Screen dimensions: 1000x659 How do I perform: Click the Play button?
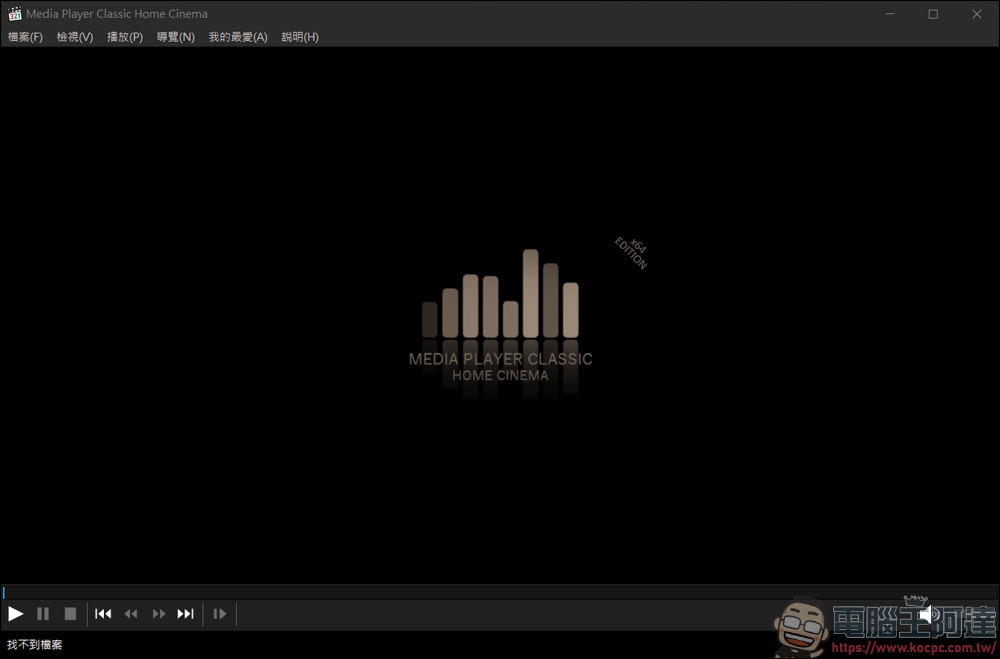point(16,613)
